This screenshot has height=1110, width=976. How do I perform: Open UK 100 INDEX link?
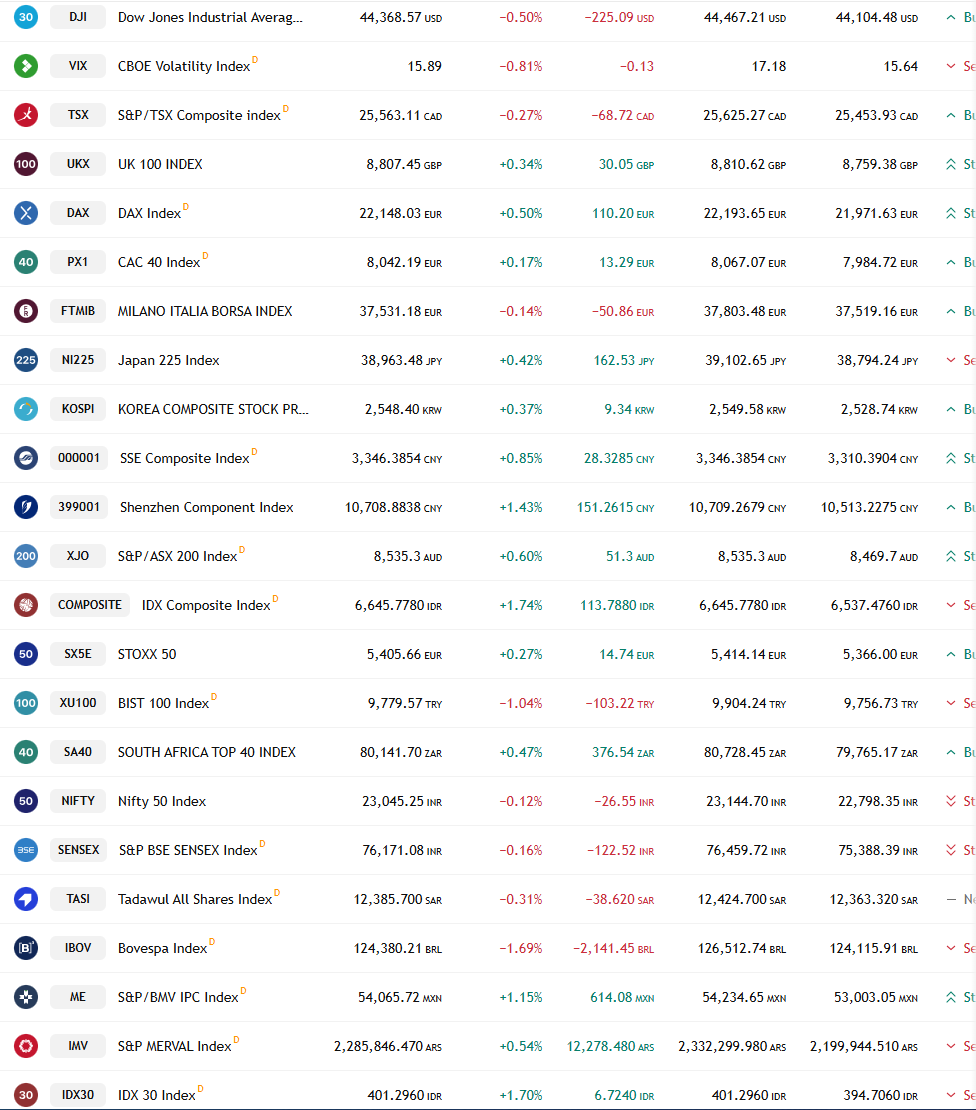(x=160, y=164)
